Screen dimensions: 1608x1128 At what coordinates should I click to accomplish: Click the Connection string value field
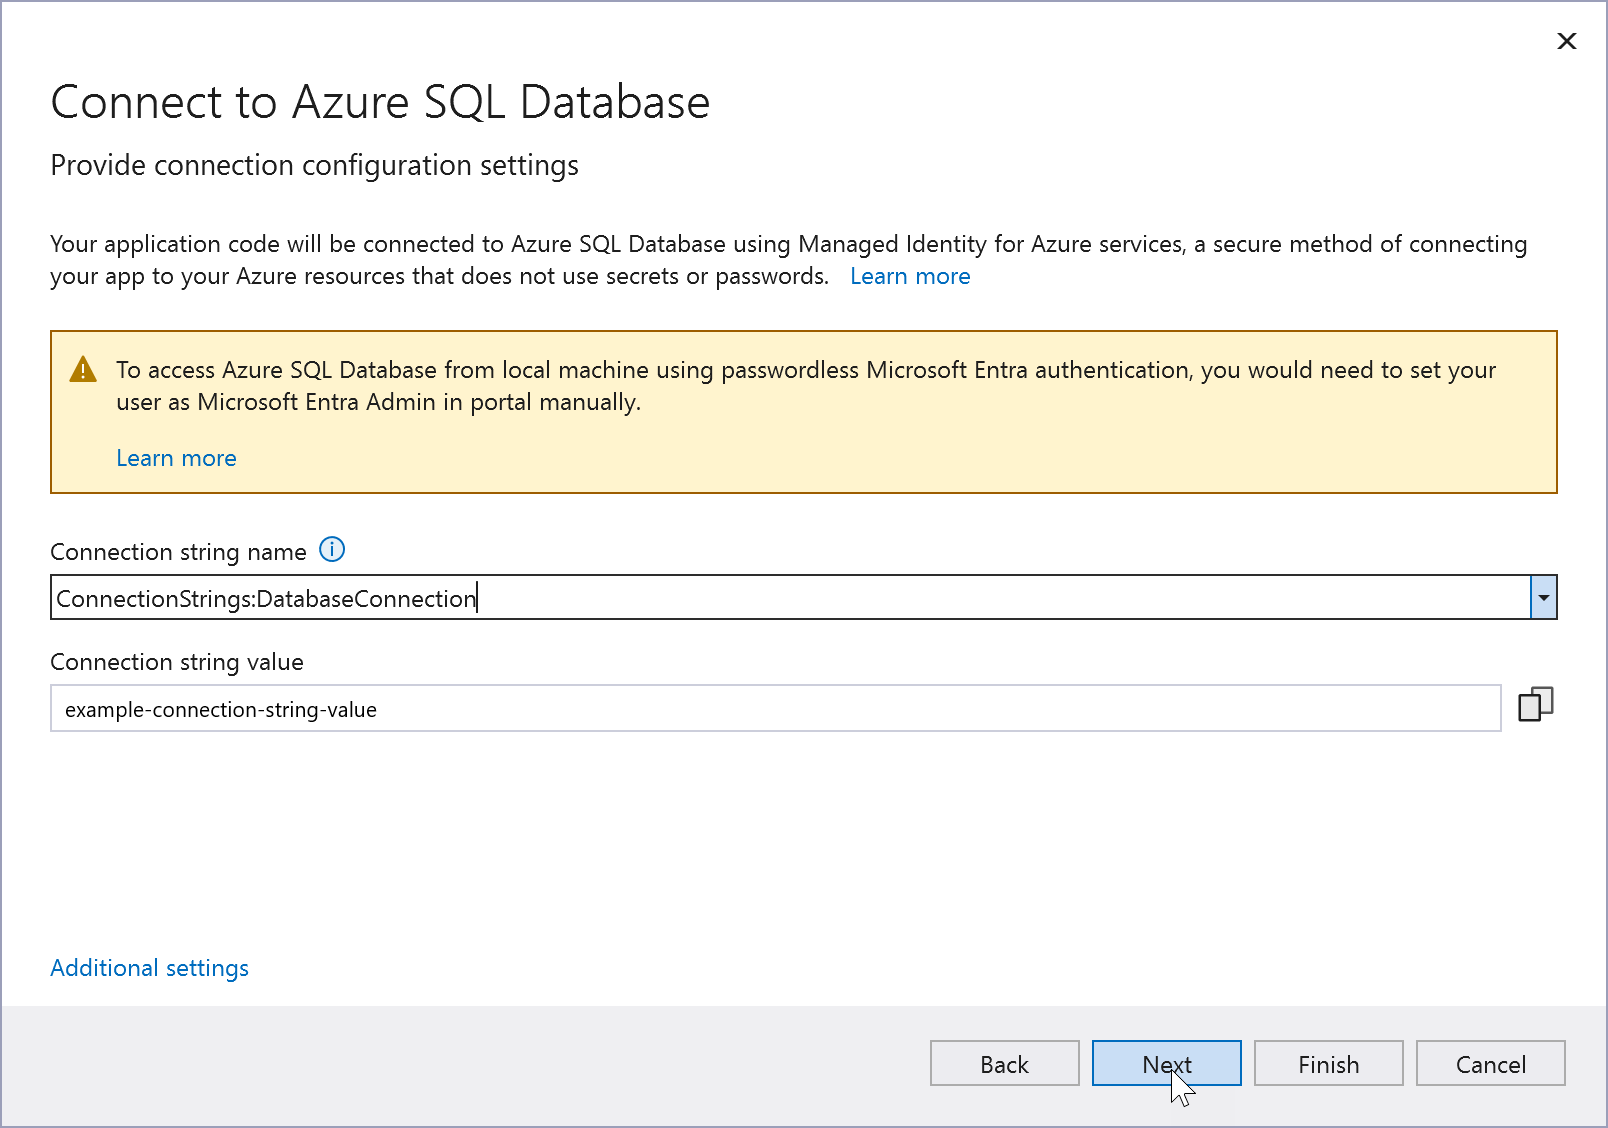point(700,708)
